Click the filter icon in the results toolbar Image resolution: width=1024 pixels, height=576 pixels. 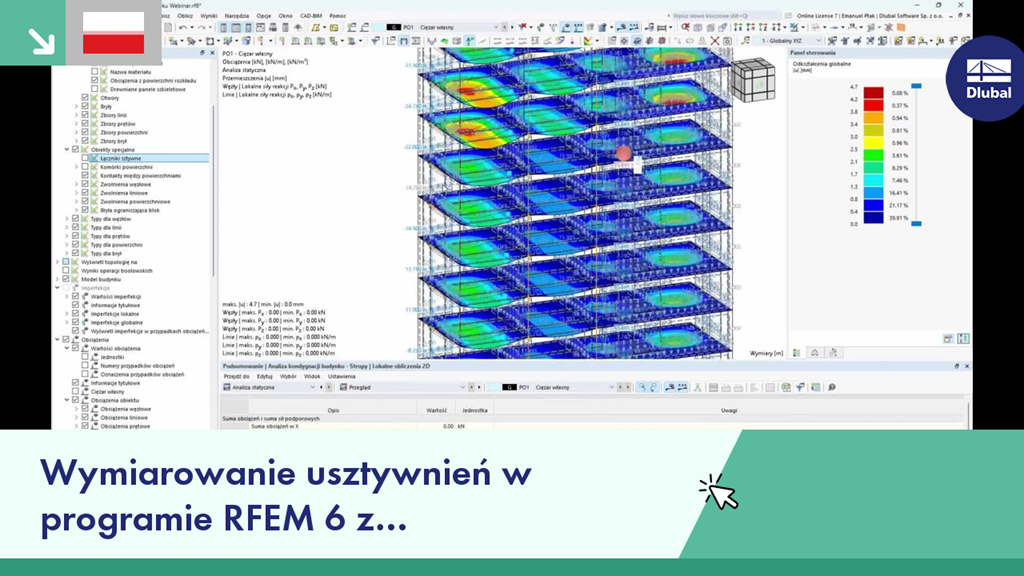tap(800, 386)
